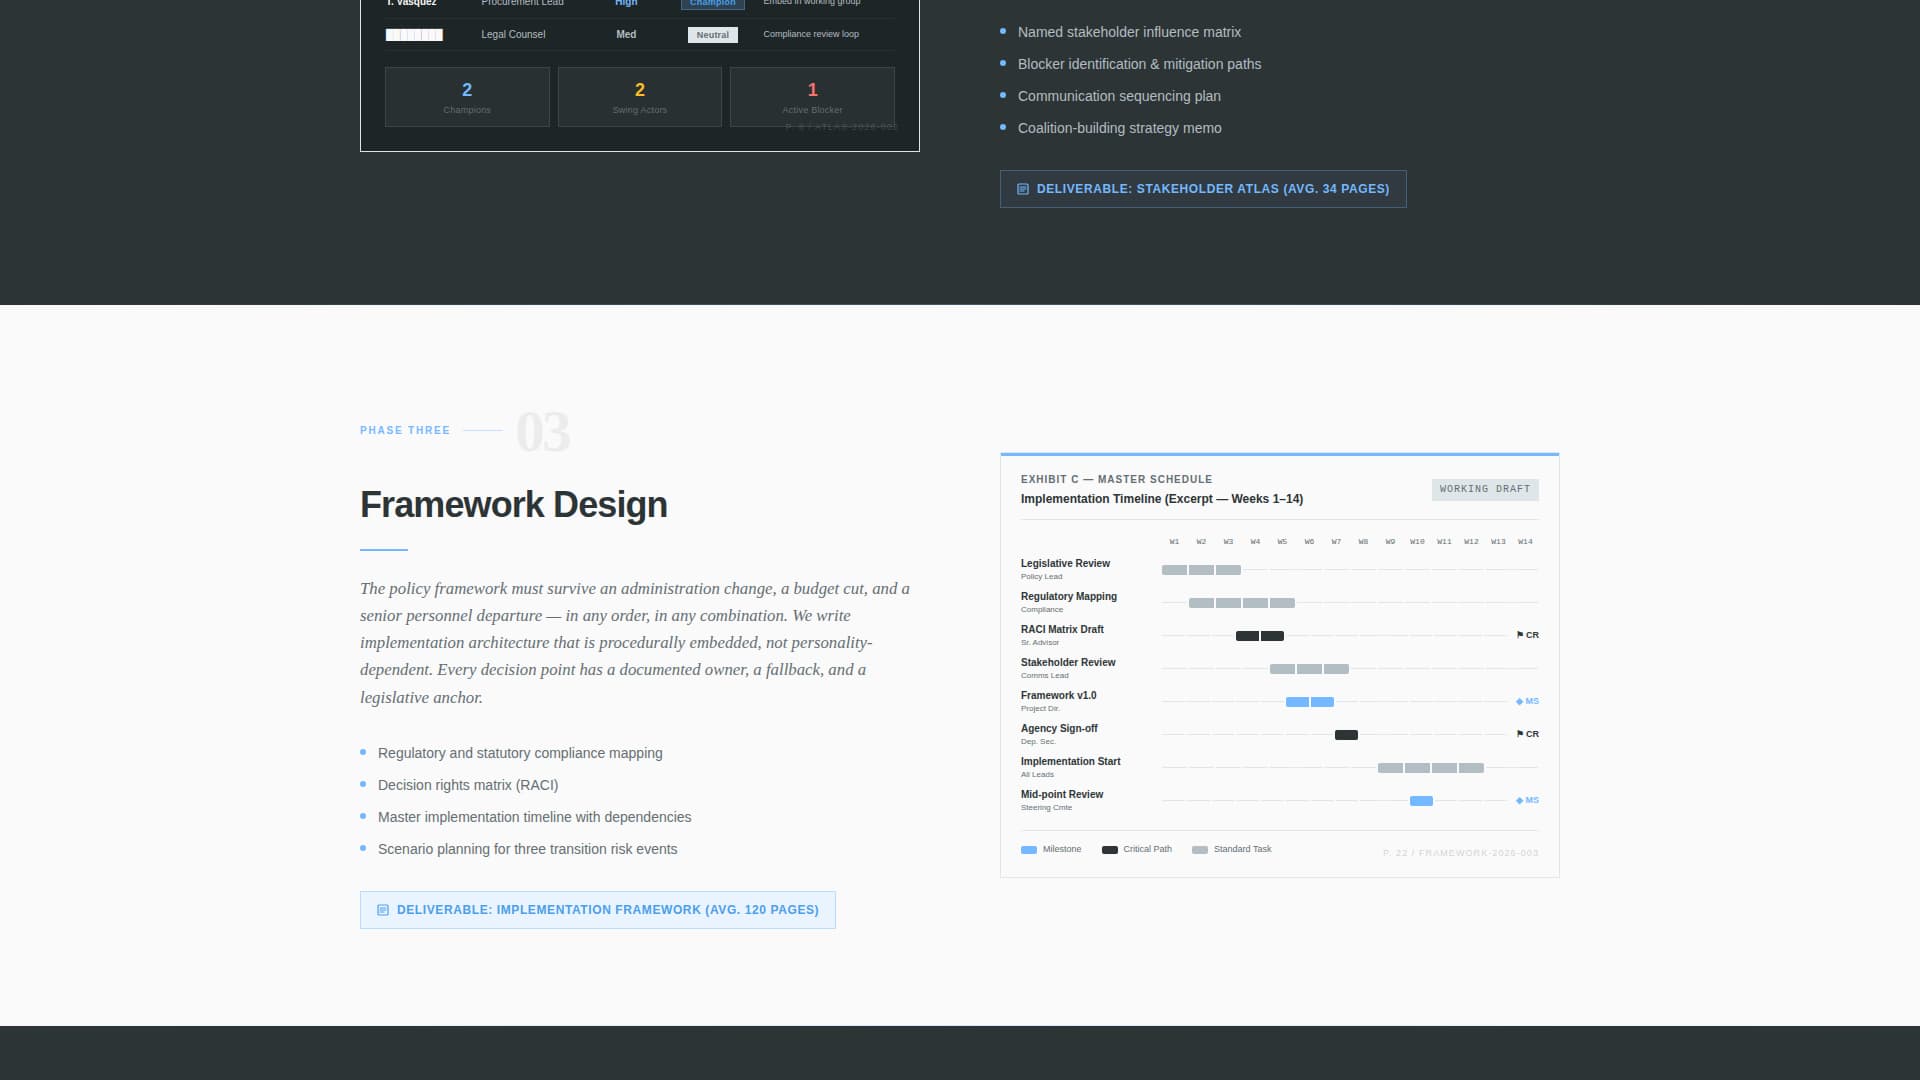Select the Legislative Review gantt bar
The width and height of the screenshot is (1920, 1080).
(x=1201, y=570)
